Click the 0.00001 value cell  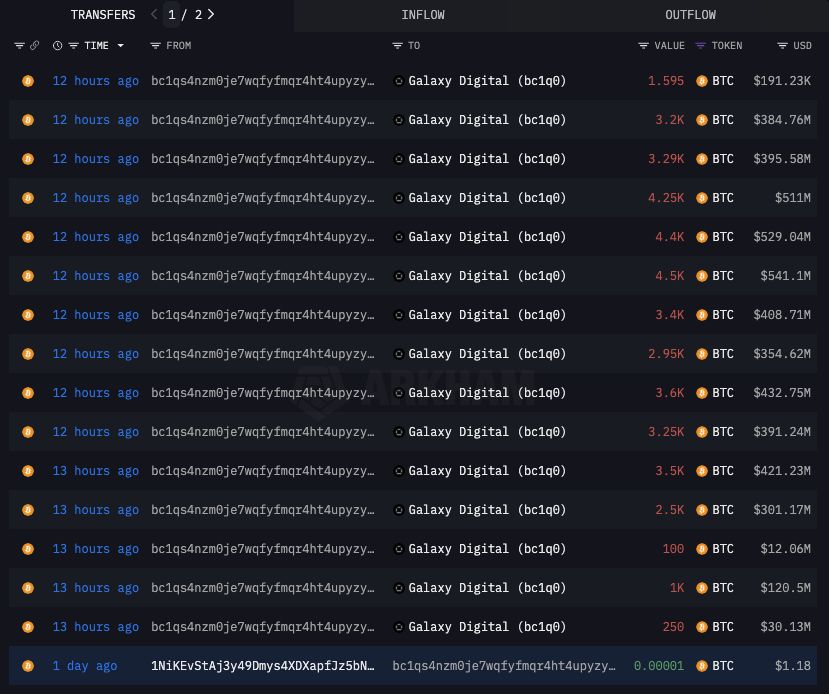(x=659, y=666)
